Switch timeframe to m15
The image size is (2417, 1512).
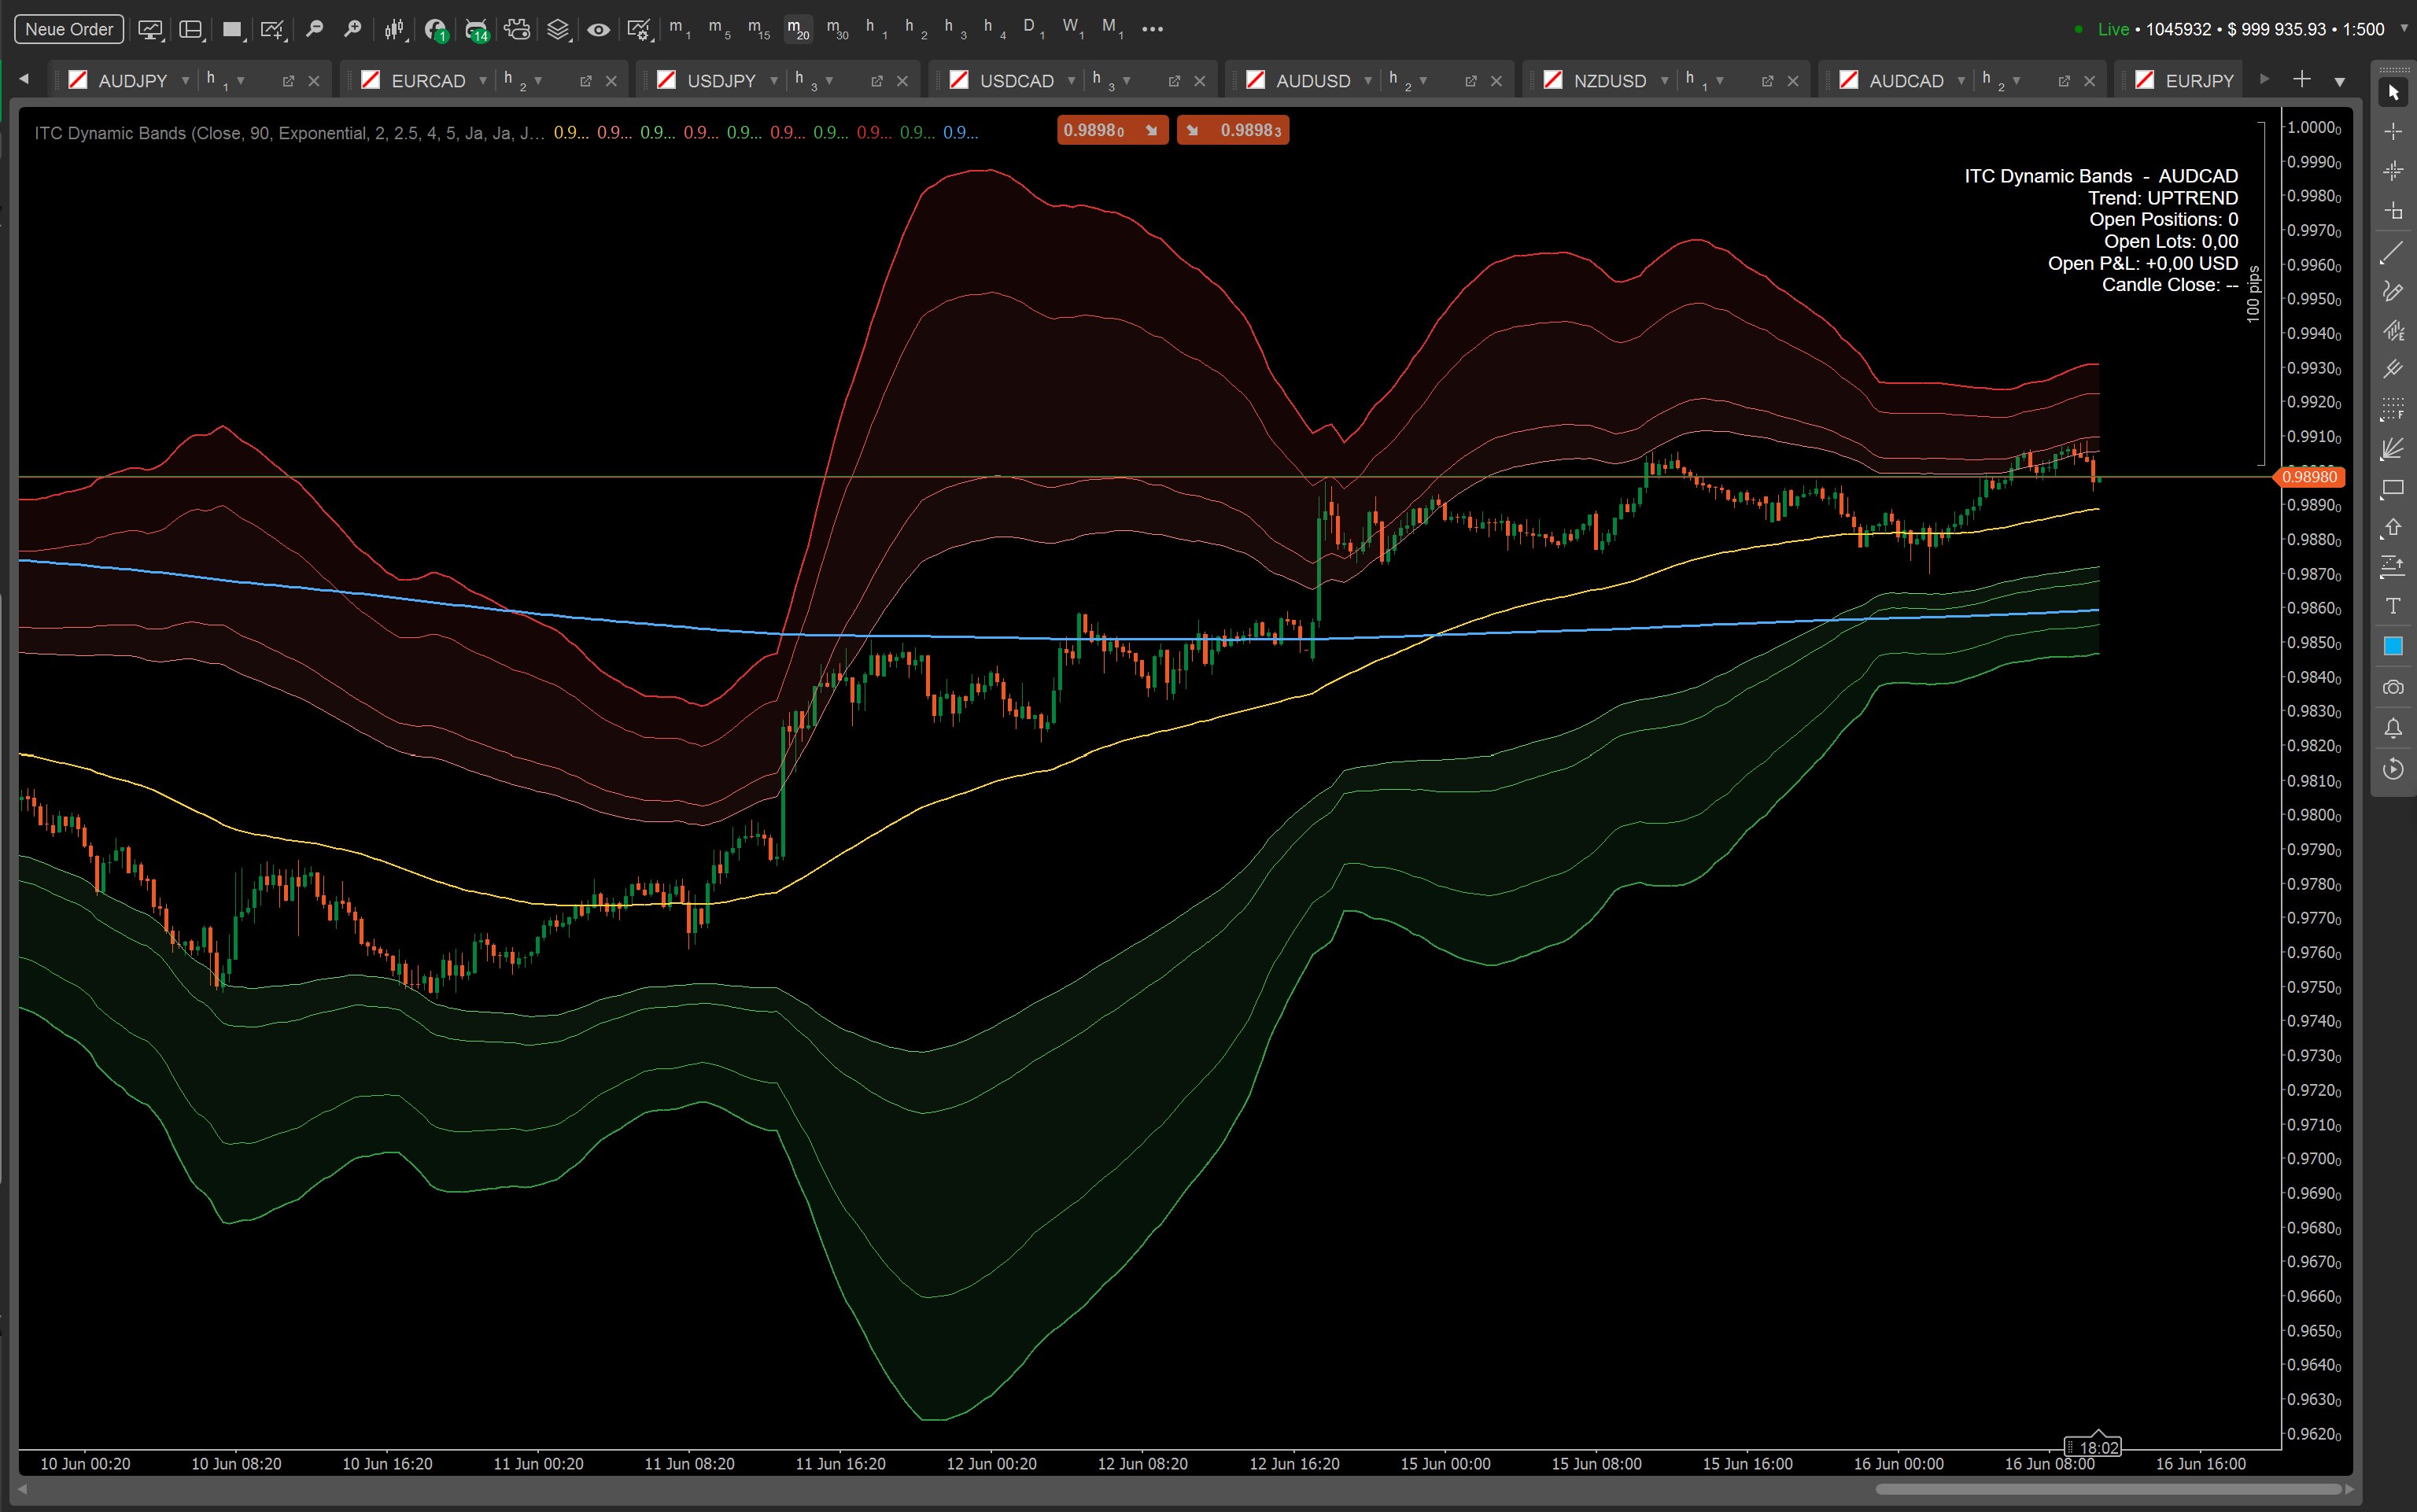pos(759,29)
